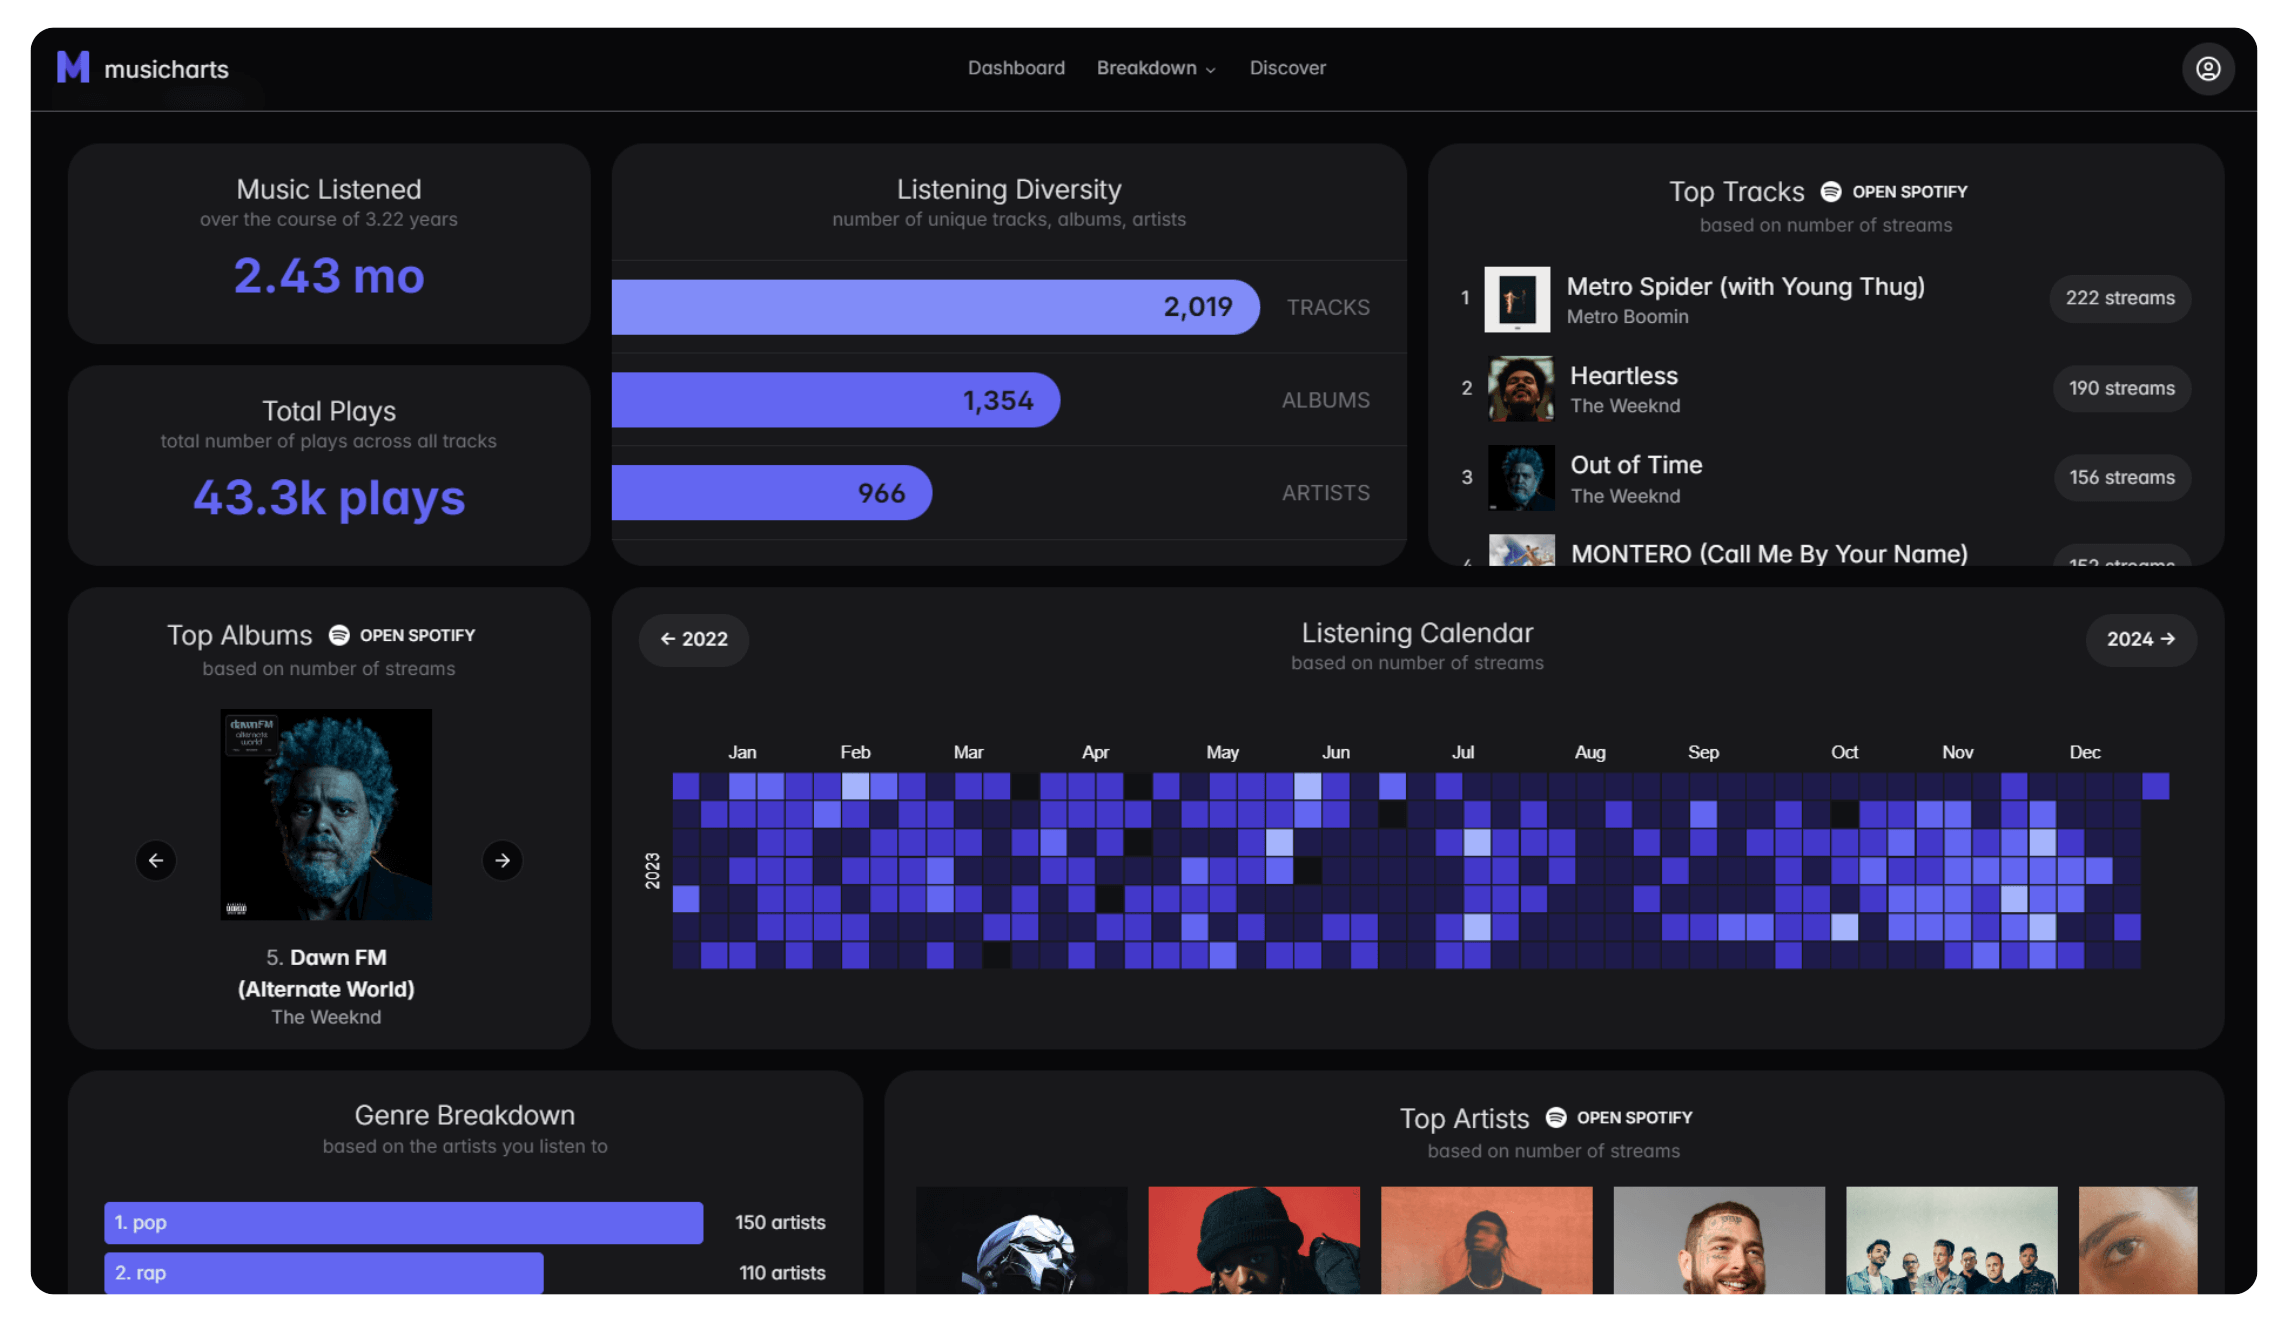
Task: Click 'Metro Spider (with Young Thug)' title
Action: (1745, 287)
